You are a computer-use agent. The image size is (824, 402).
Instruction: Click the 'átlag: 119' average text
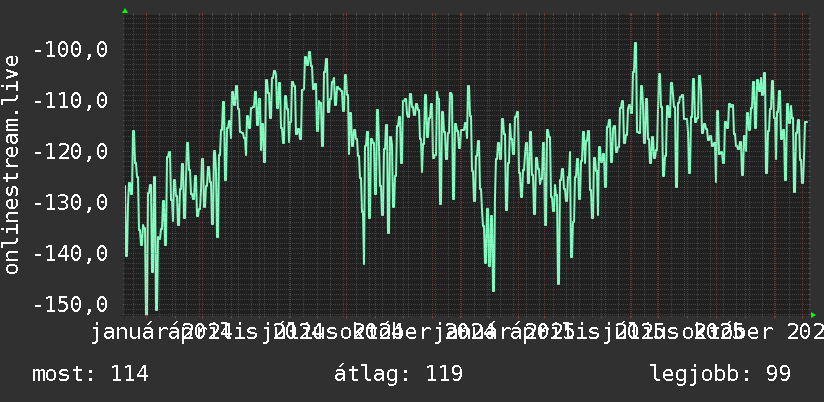tap(398, 374)
